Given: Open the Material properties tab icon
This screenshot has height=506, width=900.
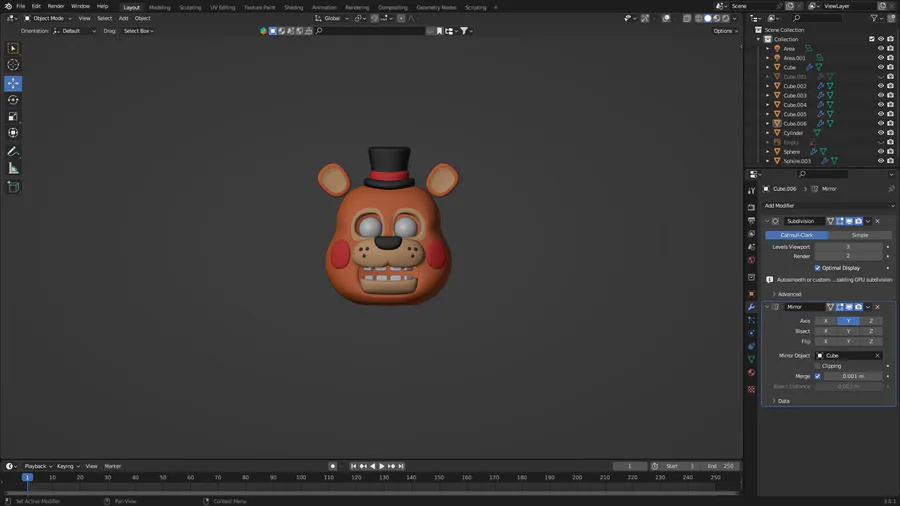Looking at the screenshot, I should [x=751, y=373].
